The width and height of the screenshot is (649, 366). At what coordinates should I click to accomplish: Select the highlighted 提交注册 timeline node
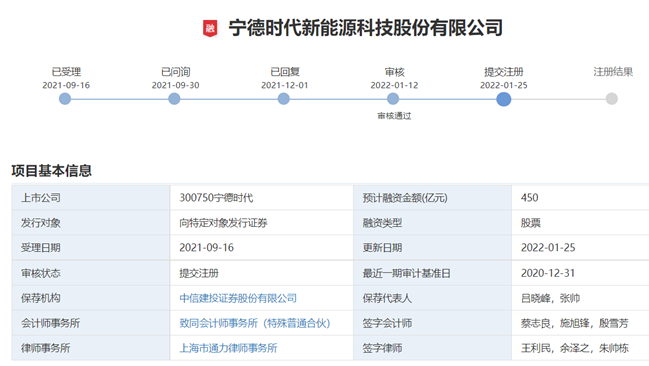[504, 99]
